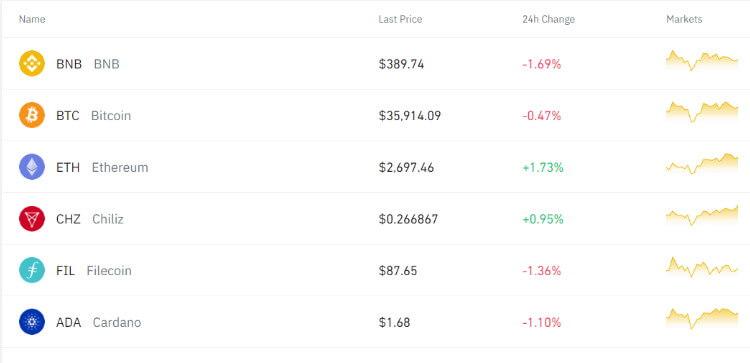The image size is (750, 363).
Task: Open the Bitcoin name link
Action: [110, 116]
